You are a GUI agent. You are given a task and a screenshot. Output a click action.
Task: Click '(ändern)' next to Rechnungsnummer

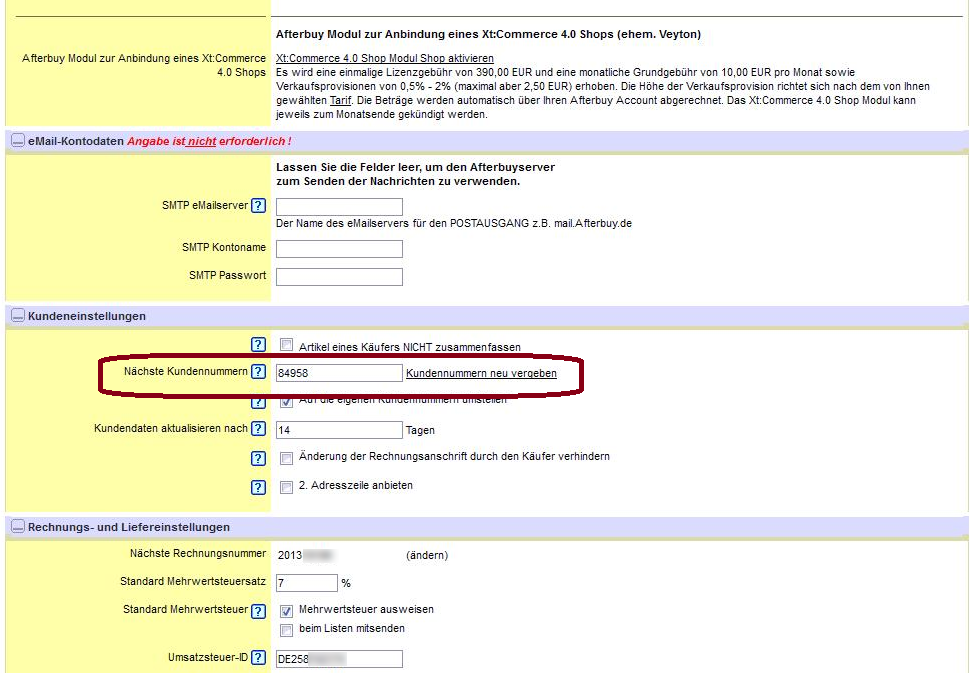tap(427, 555)
